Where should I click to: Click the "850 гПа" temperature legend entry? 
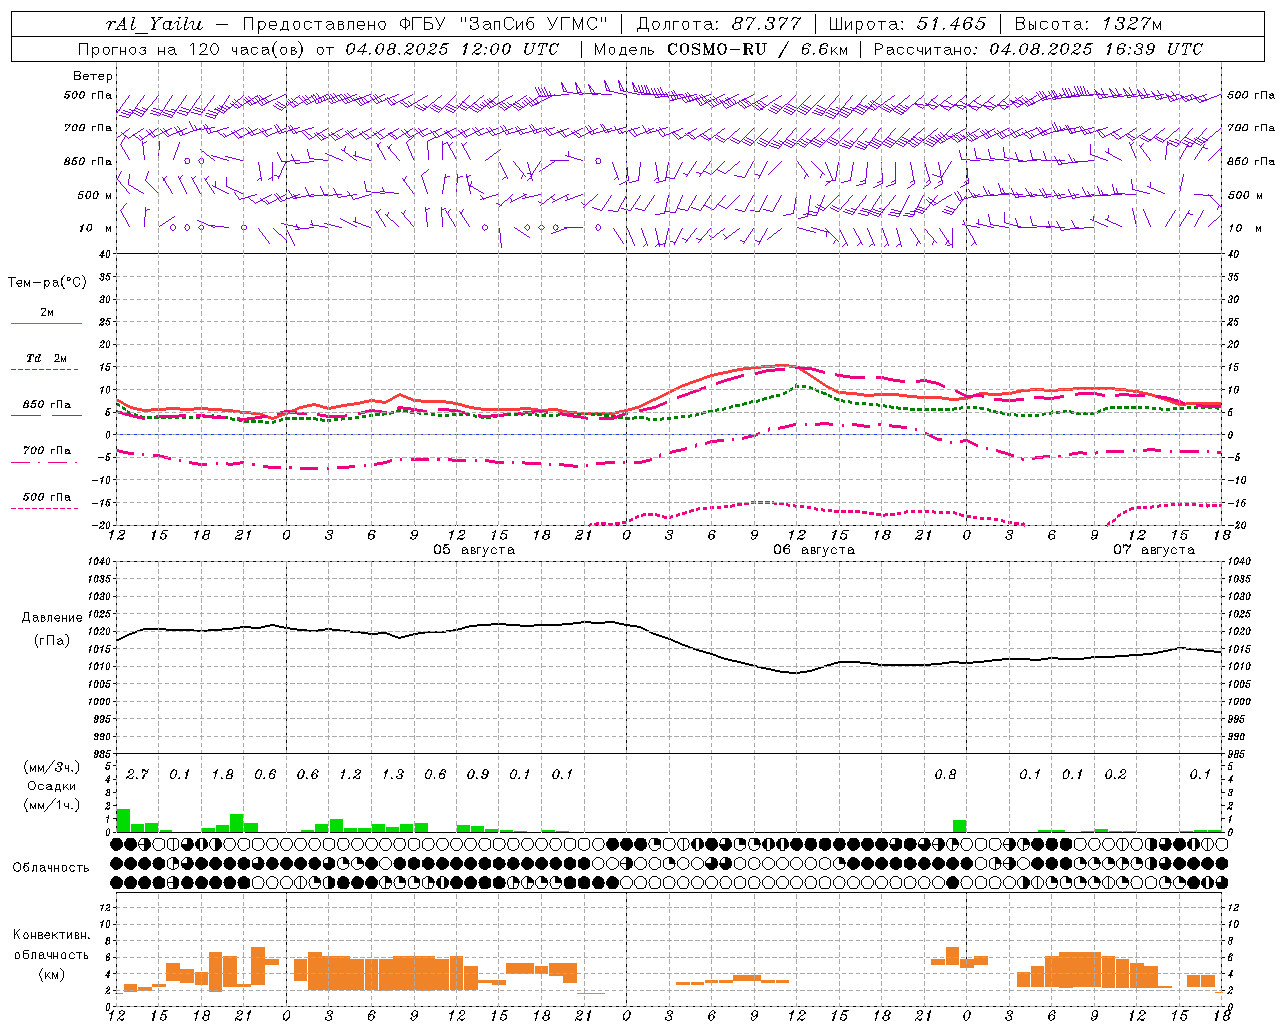tap(47, 405)
